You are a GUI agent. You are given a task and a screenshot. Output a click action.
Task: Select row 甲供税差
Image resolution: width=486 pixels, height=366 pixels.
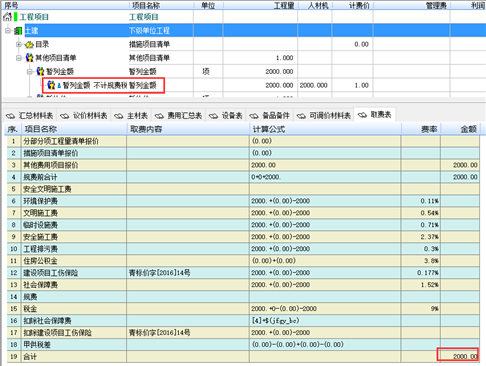click(x=243, y=345)
